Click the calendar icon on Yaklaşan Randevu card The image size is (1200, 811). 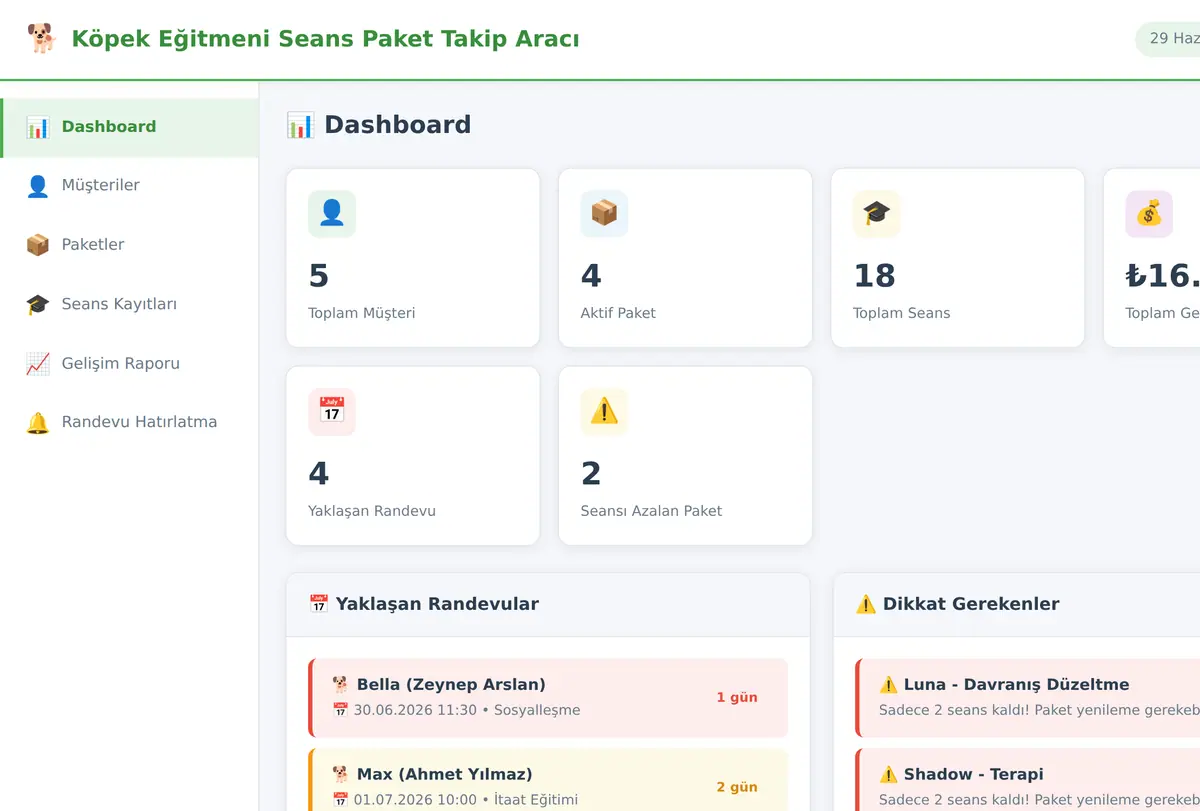pos(332,412)
